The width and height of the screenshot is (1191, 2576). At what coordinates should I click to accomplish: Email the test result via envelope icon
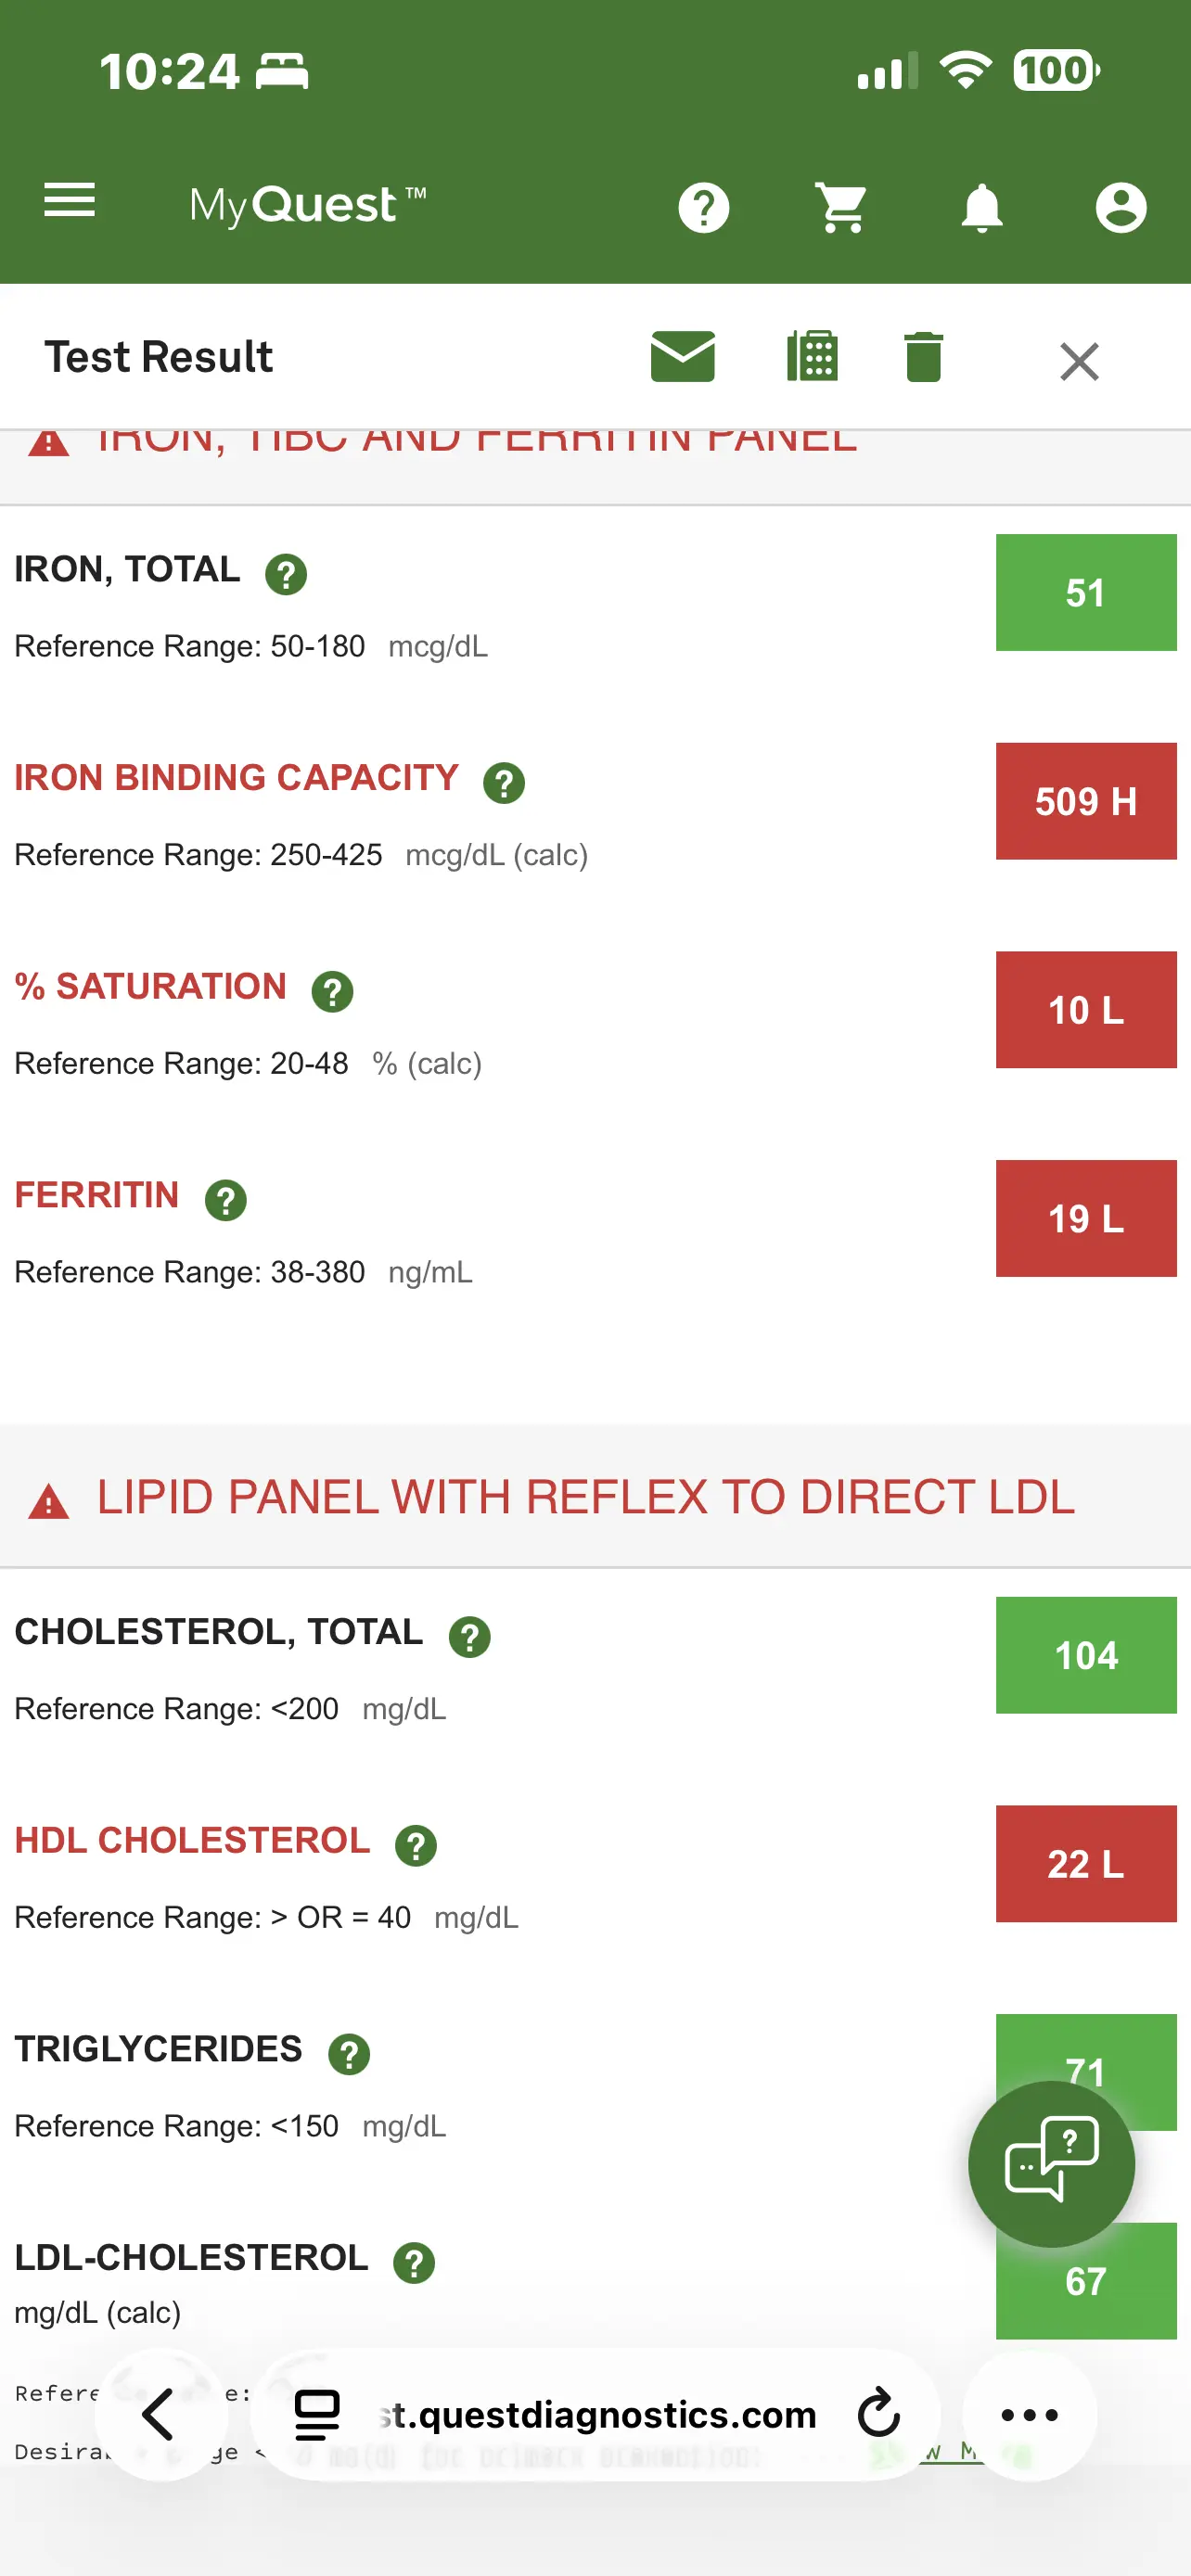tap(683, 357)
